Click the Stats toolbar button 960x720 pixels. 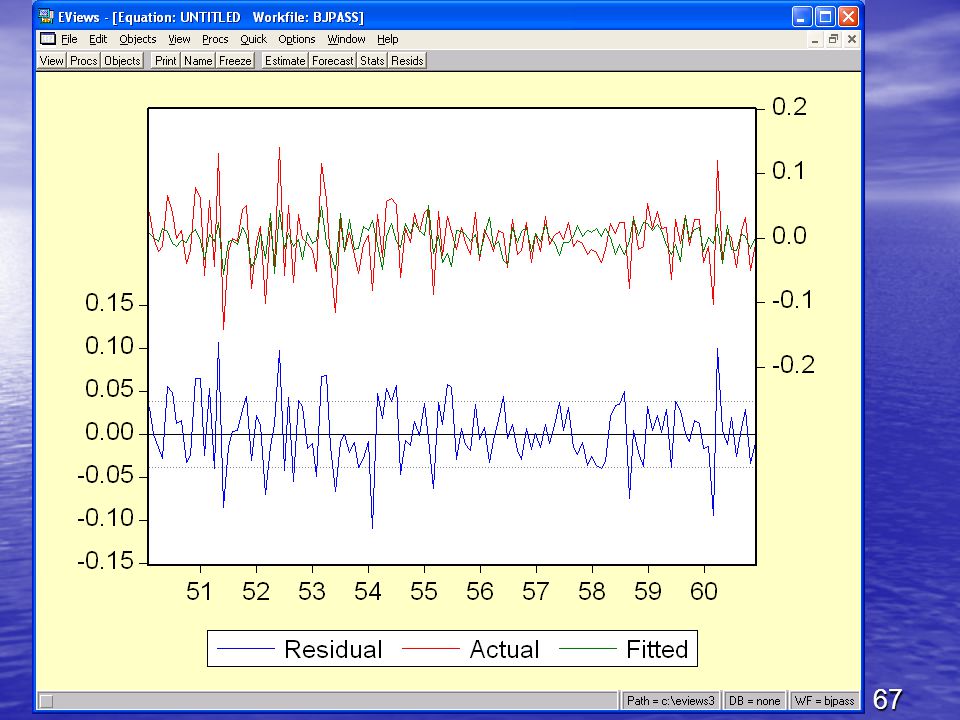tap(372, 61)
